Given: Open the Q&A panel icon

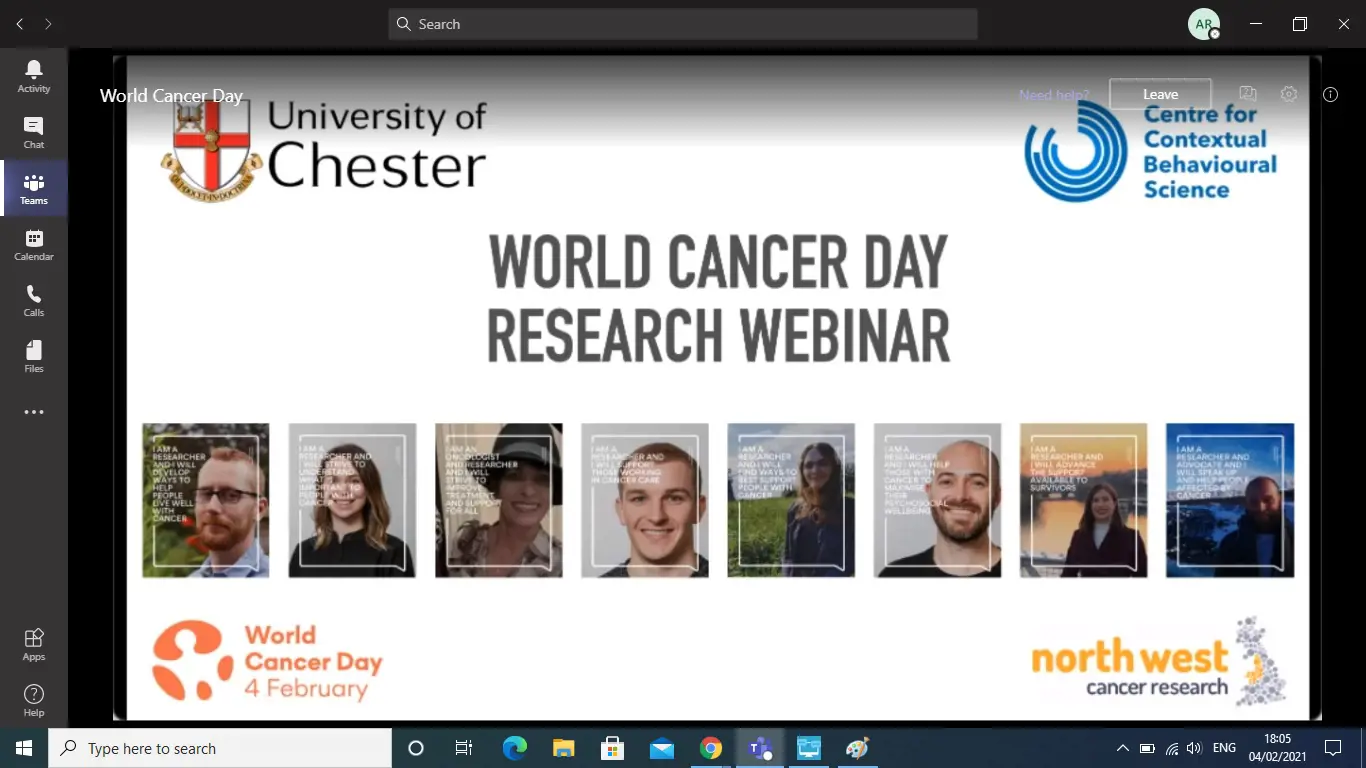Looking at the screenshot, I should coord(1247,94).
